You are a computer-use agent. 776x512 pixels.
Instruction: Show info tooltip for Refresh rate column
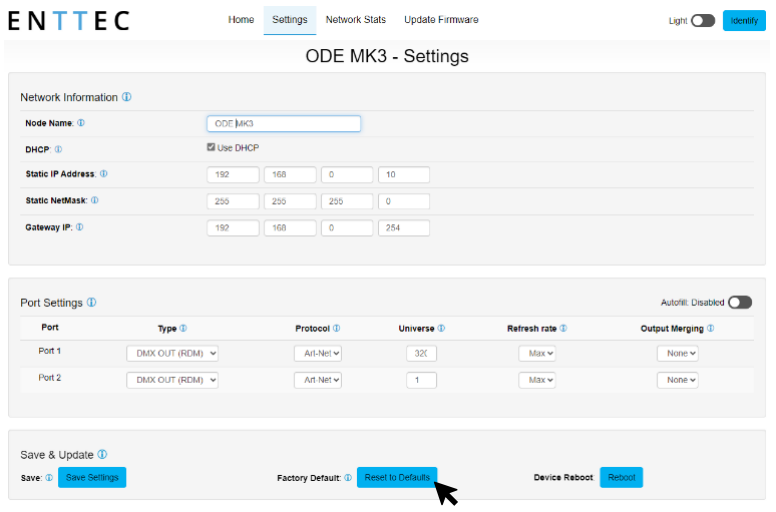[563, 328]
